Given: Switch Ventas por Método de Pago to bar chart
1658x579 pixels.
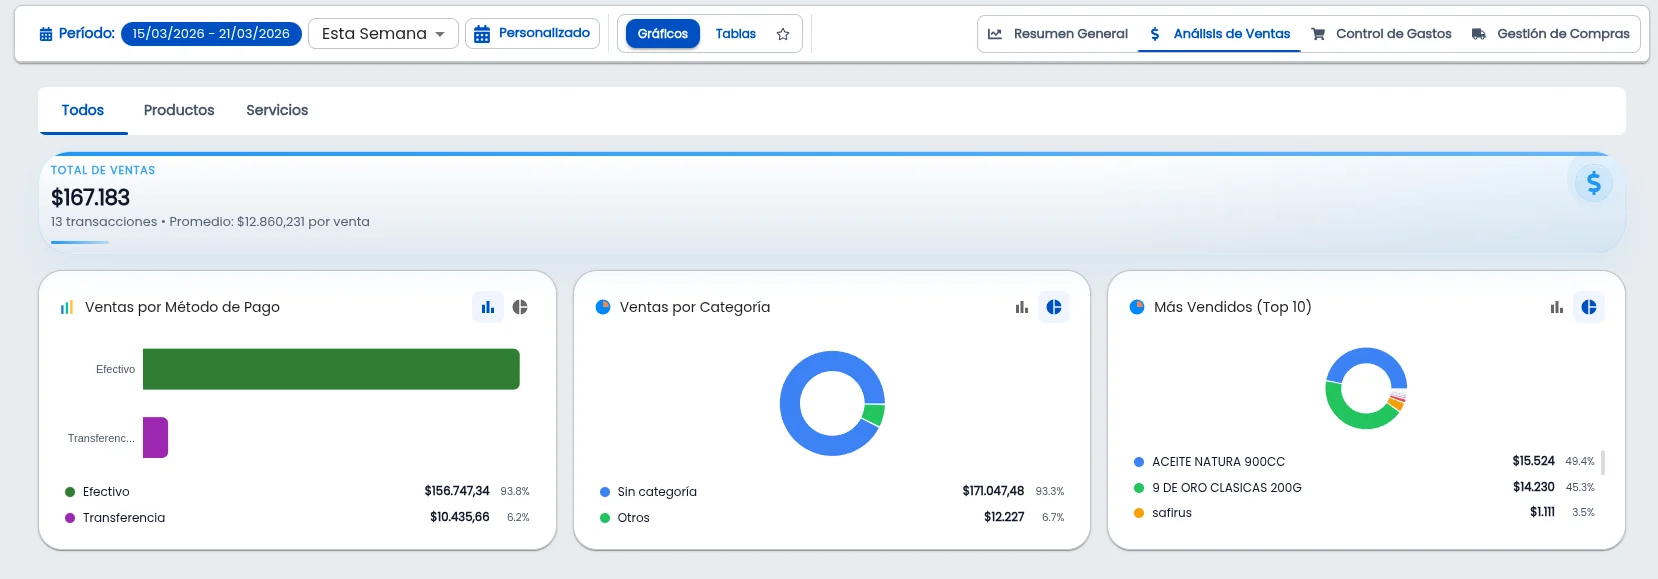Looking at the screenshot, I should 488,307.
